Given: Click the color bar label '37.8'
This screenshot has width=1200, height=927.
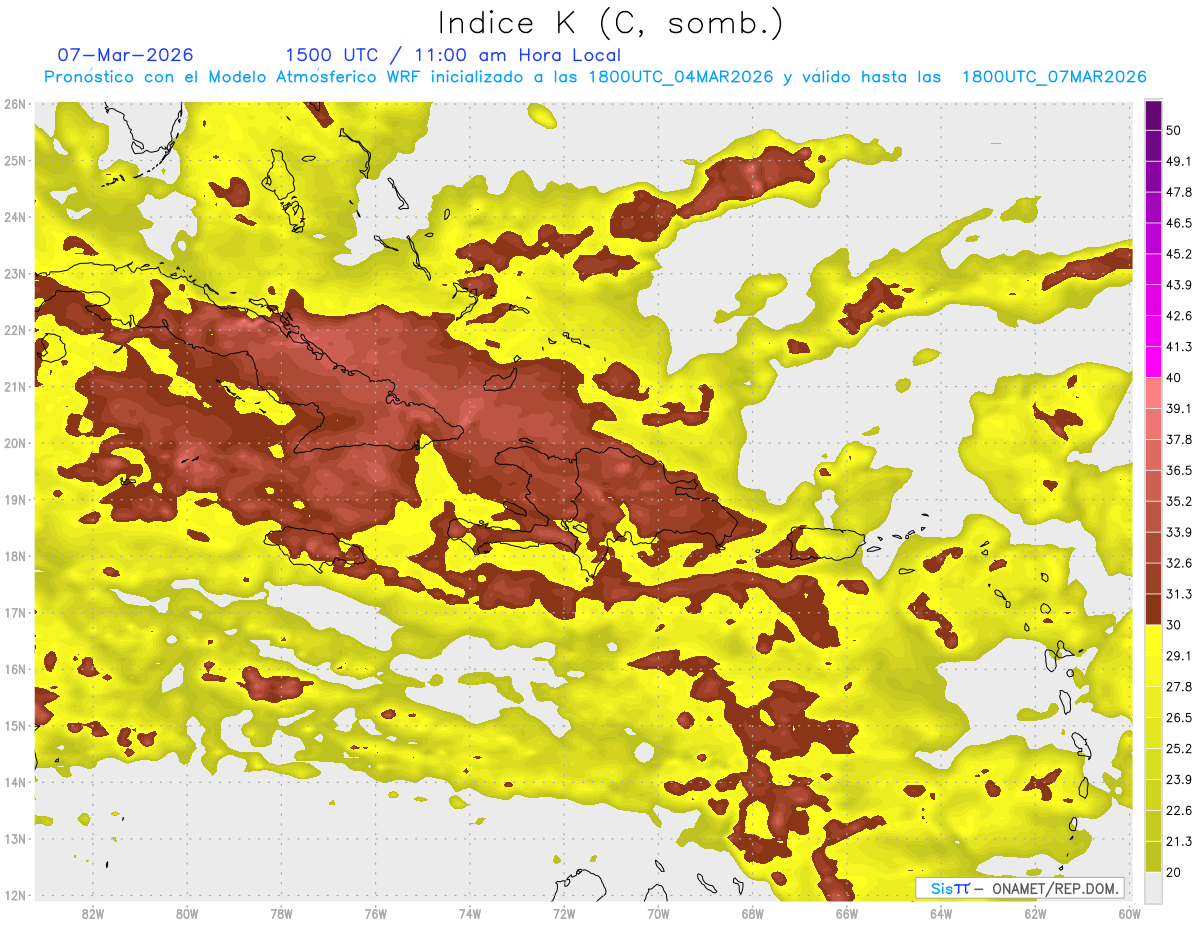Looking at the screenshot, I should point(1179,440).
